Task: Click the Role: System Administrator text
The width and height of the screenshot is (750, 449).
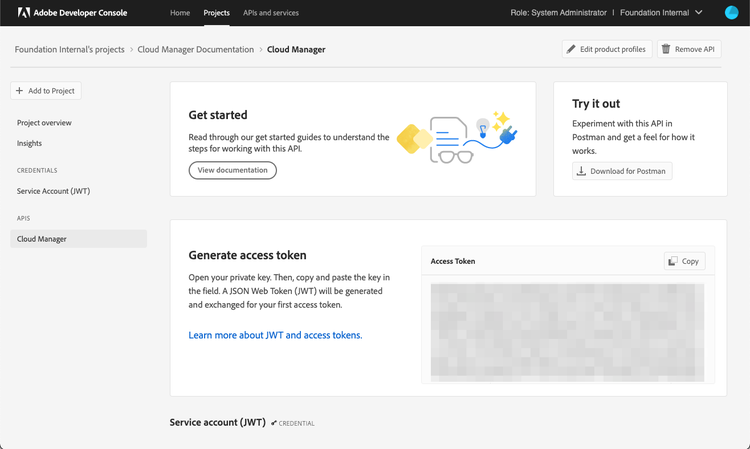Action: (558, 12)
